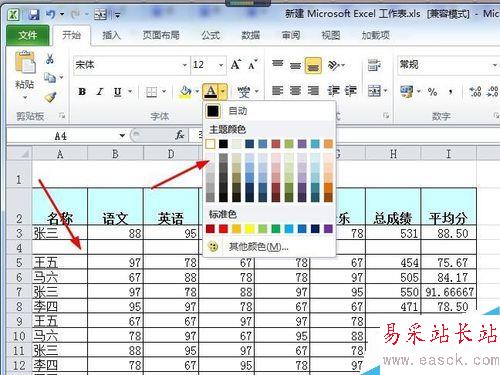Open the fill color dropdown arrow
The height and width of the screenshot is (375, 500).
tap(197, 92)
